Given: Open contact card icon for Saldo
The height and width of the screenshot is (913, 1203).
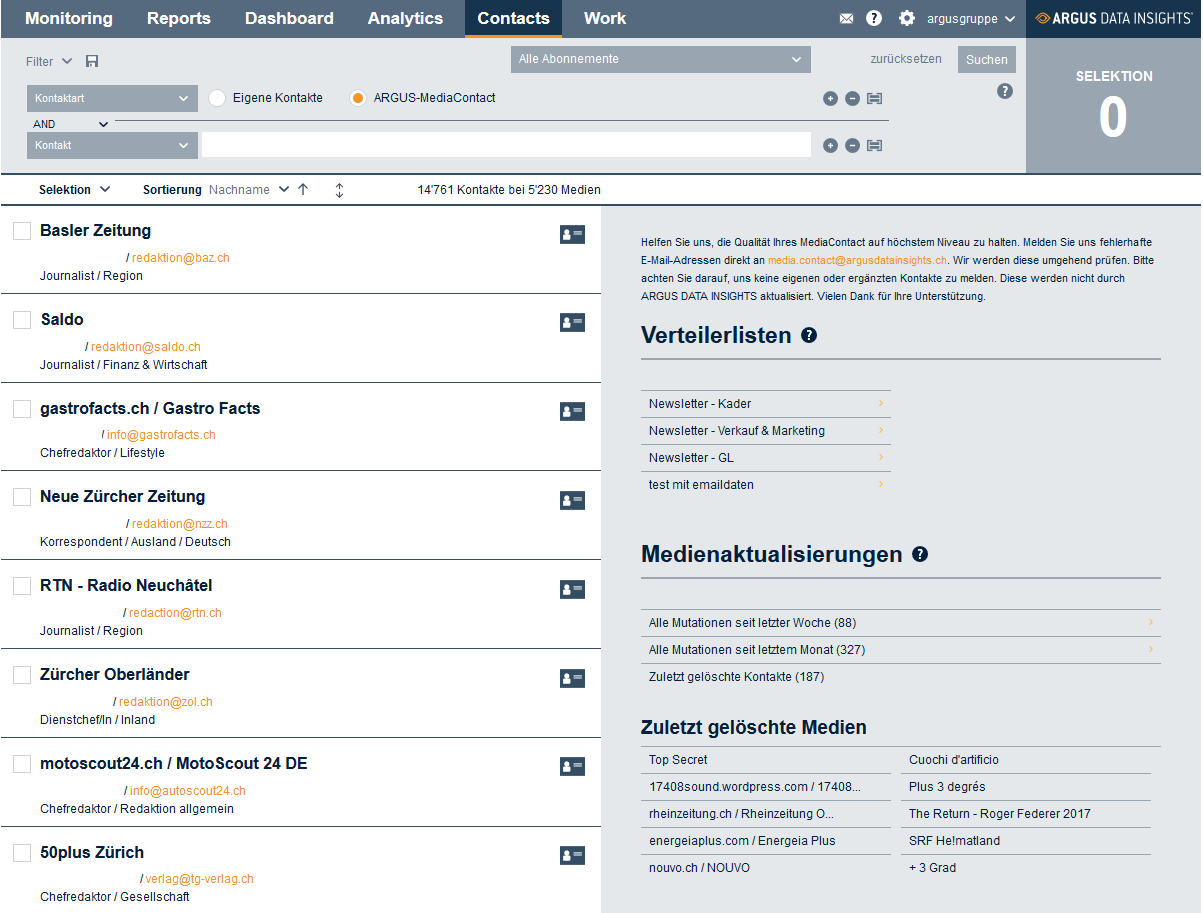Looking at the screenshot, I should [572, 322].
